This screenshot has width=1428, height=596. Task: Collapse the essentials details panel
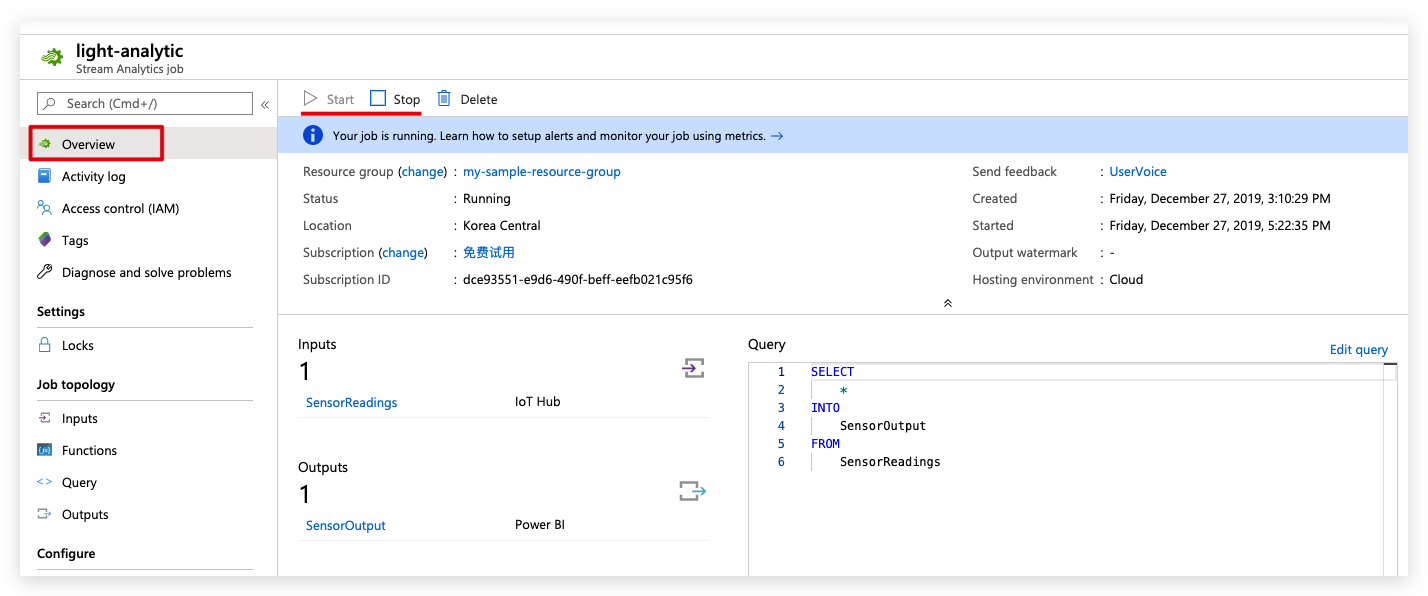(947, 303)
